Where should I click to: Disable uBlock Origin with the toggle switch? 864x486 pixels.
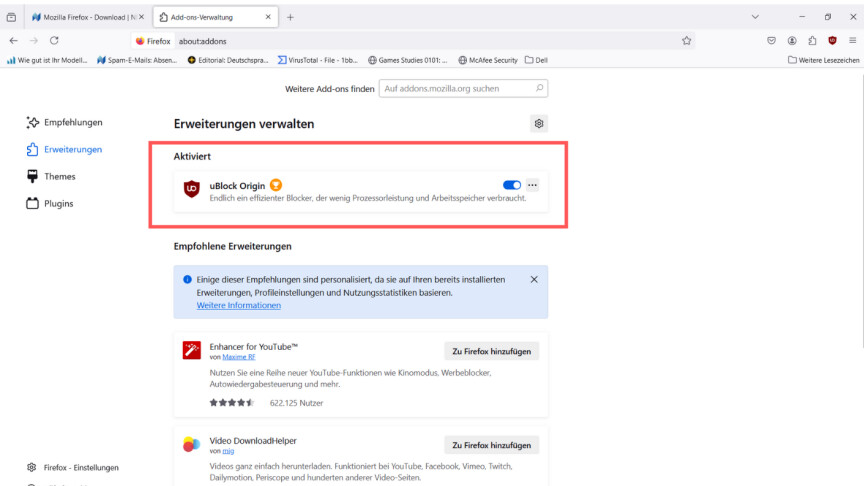pos(512,185)
